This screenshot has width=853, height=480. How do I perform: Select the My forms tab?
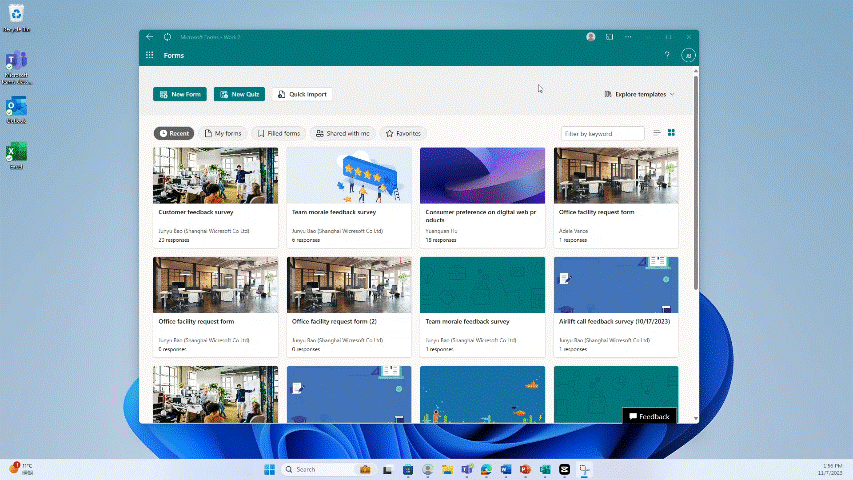223,133
